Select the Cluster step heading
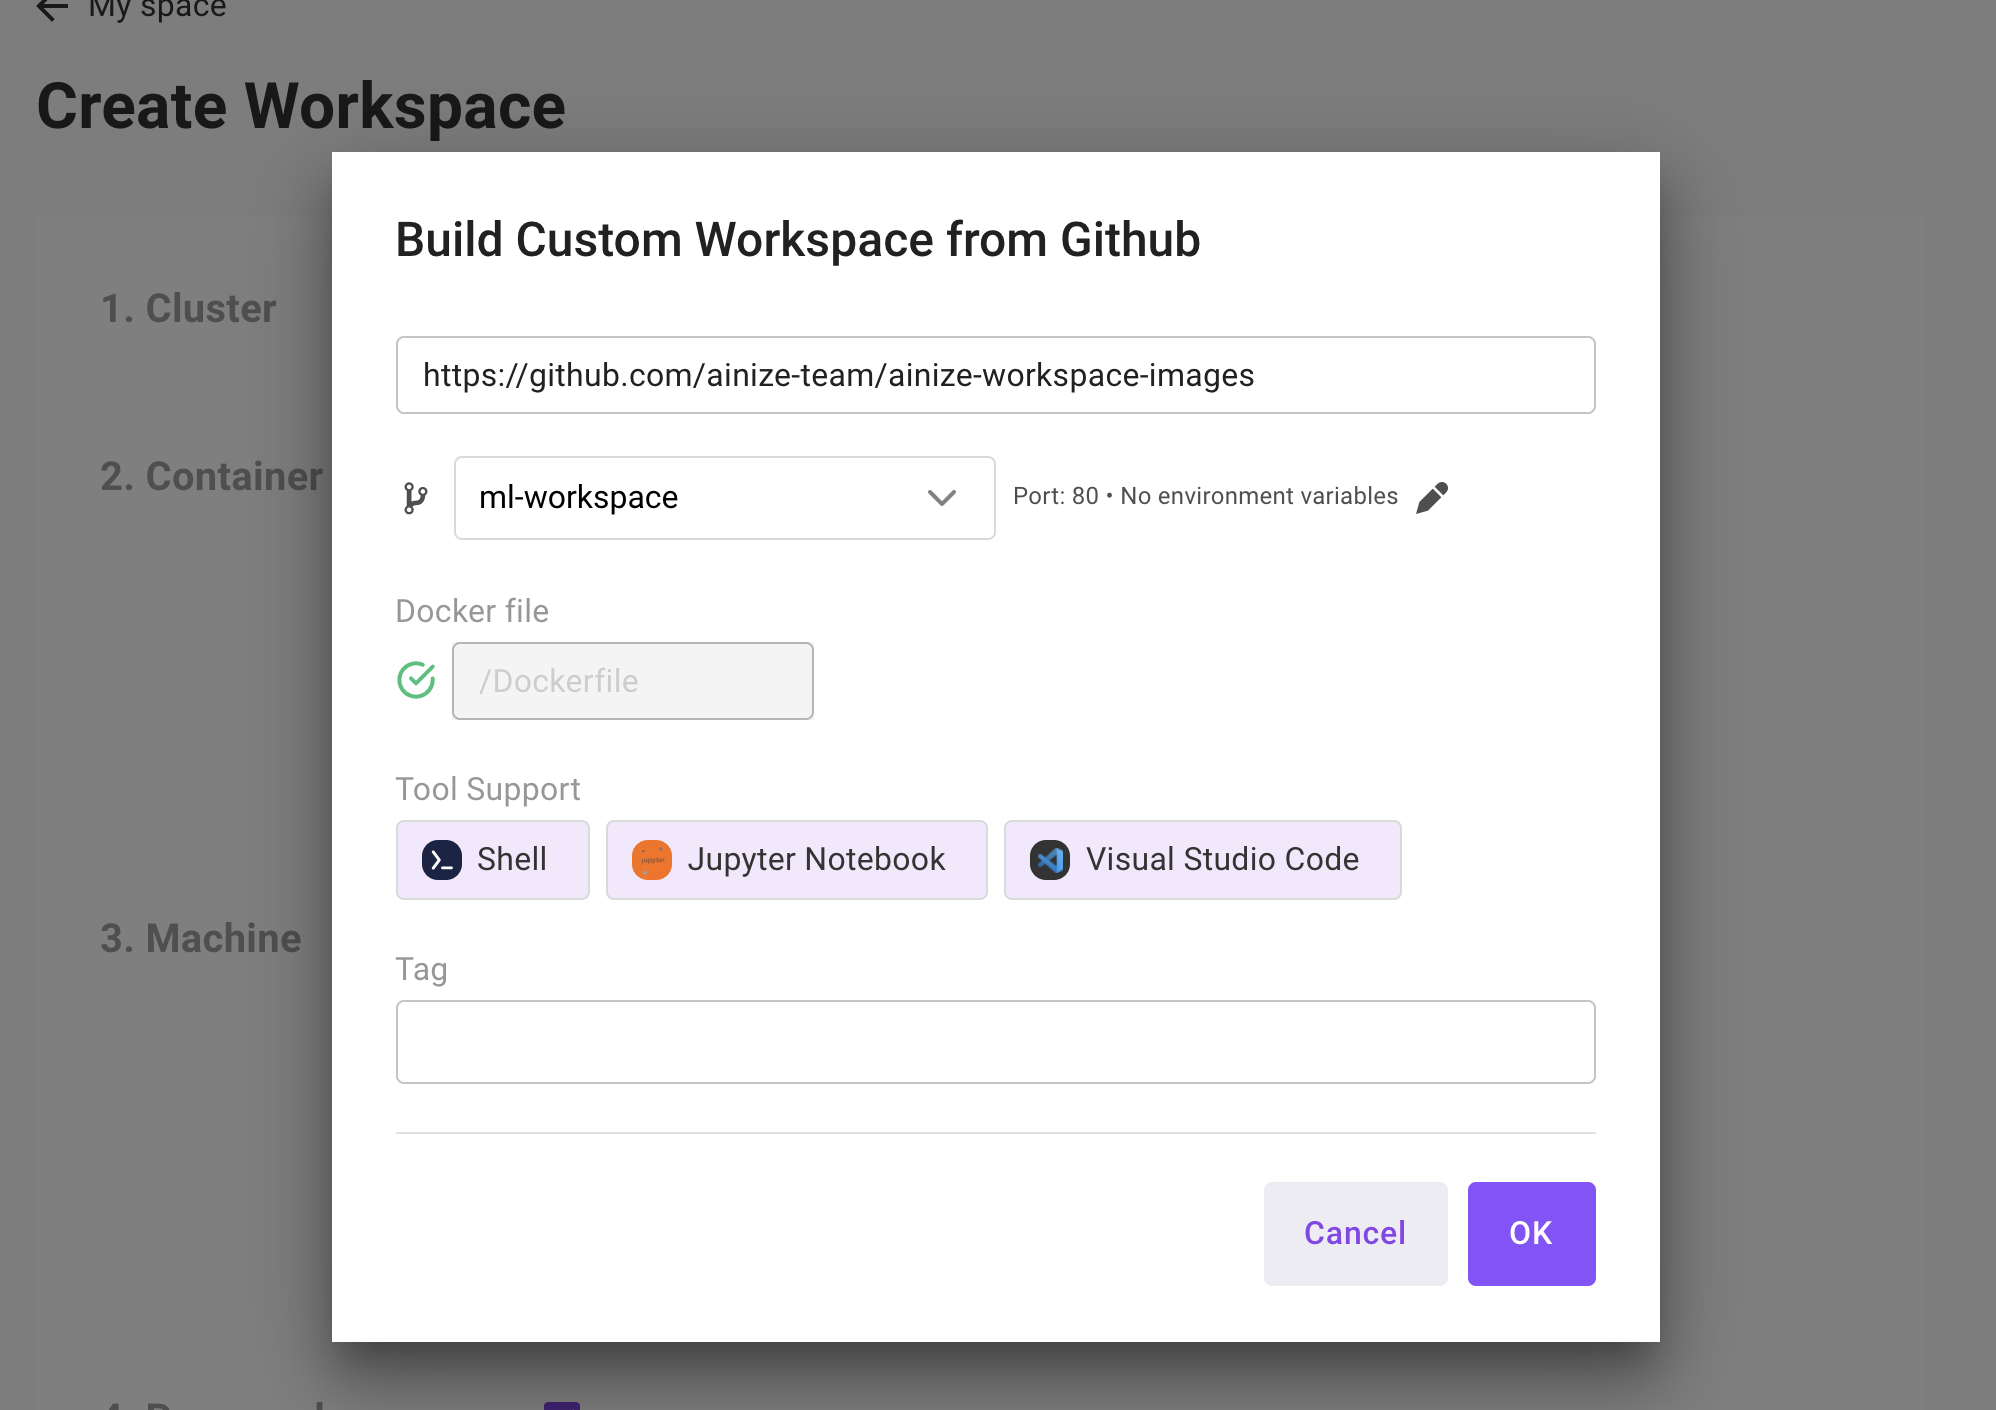This screenshot has height=1410, width=1996. pyautogui.click(x=188, y=308)
